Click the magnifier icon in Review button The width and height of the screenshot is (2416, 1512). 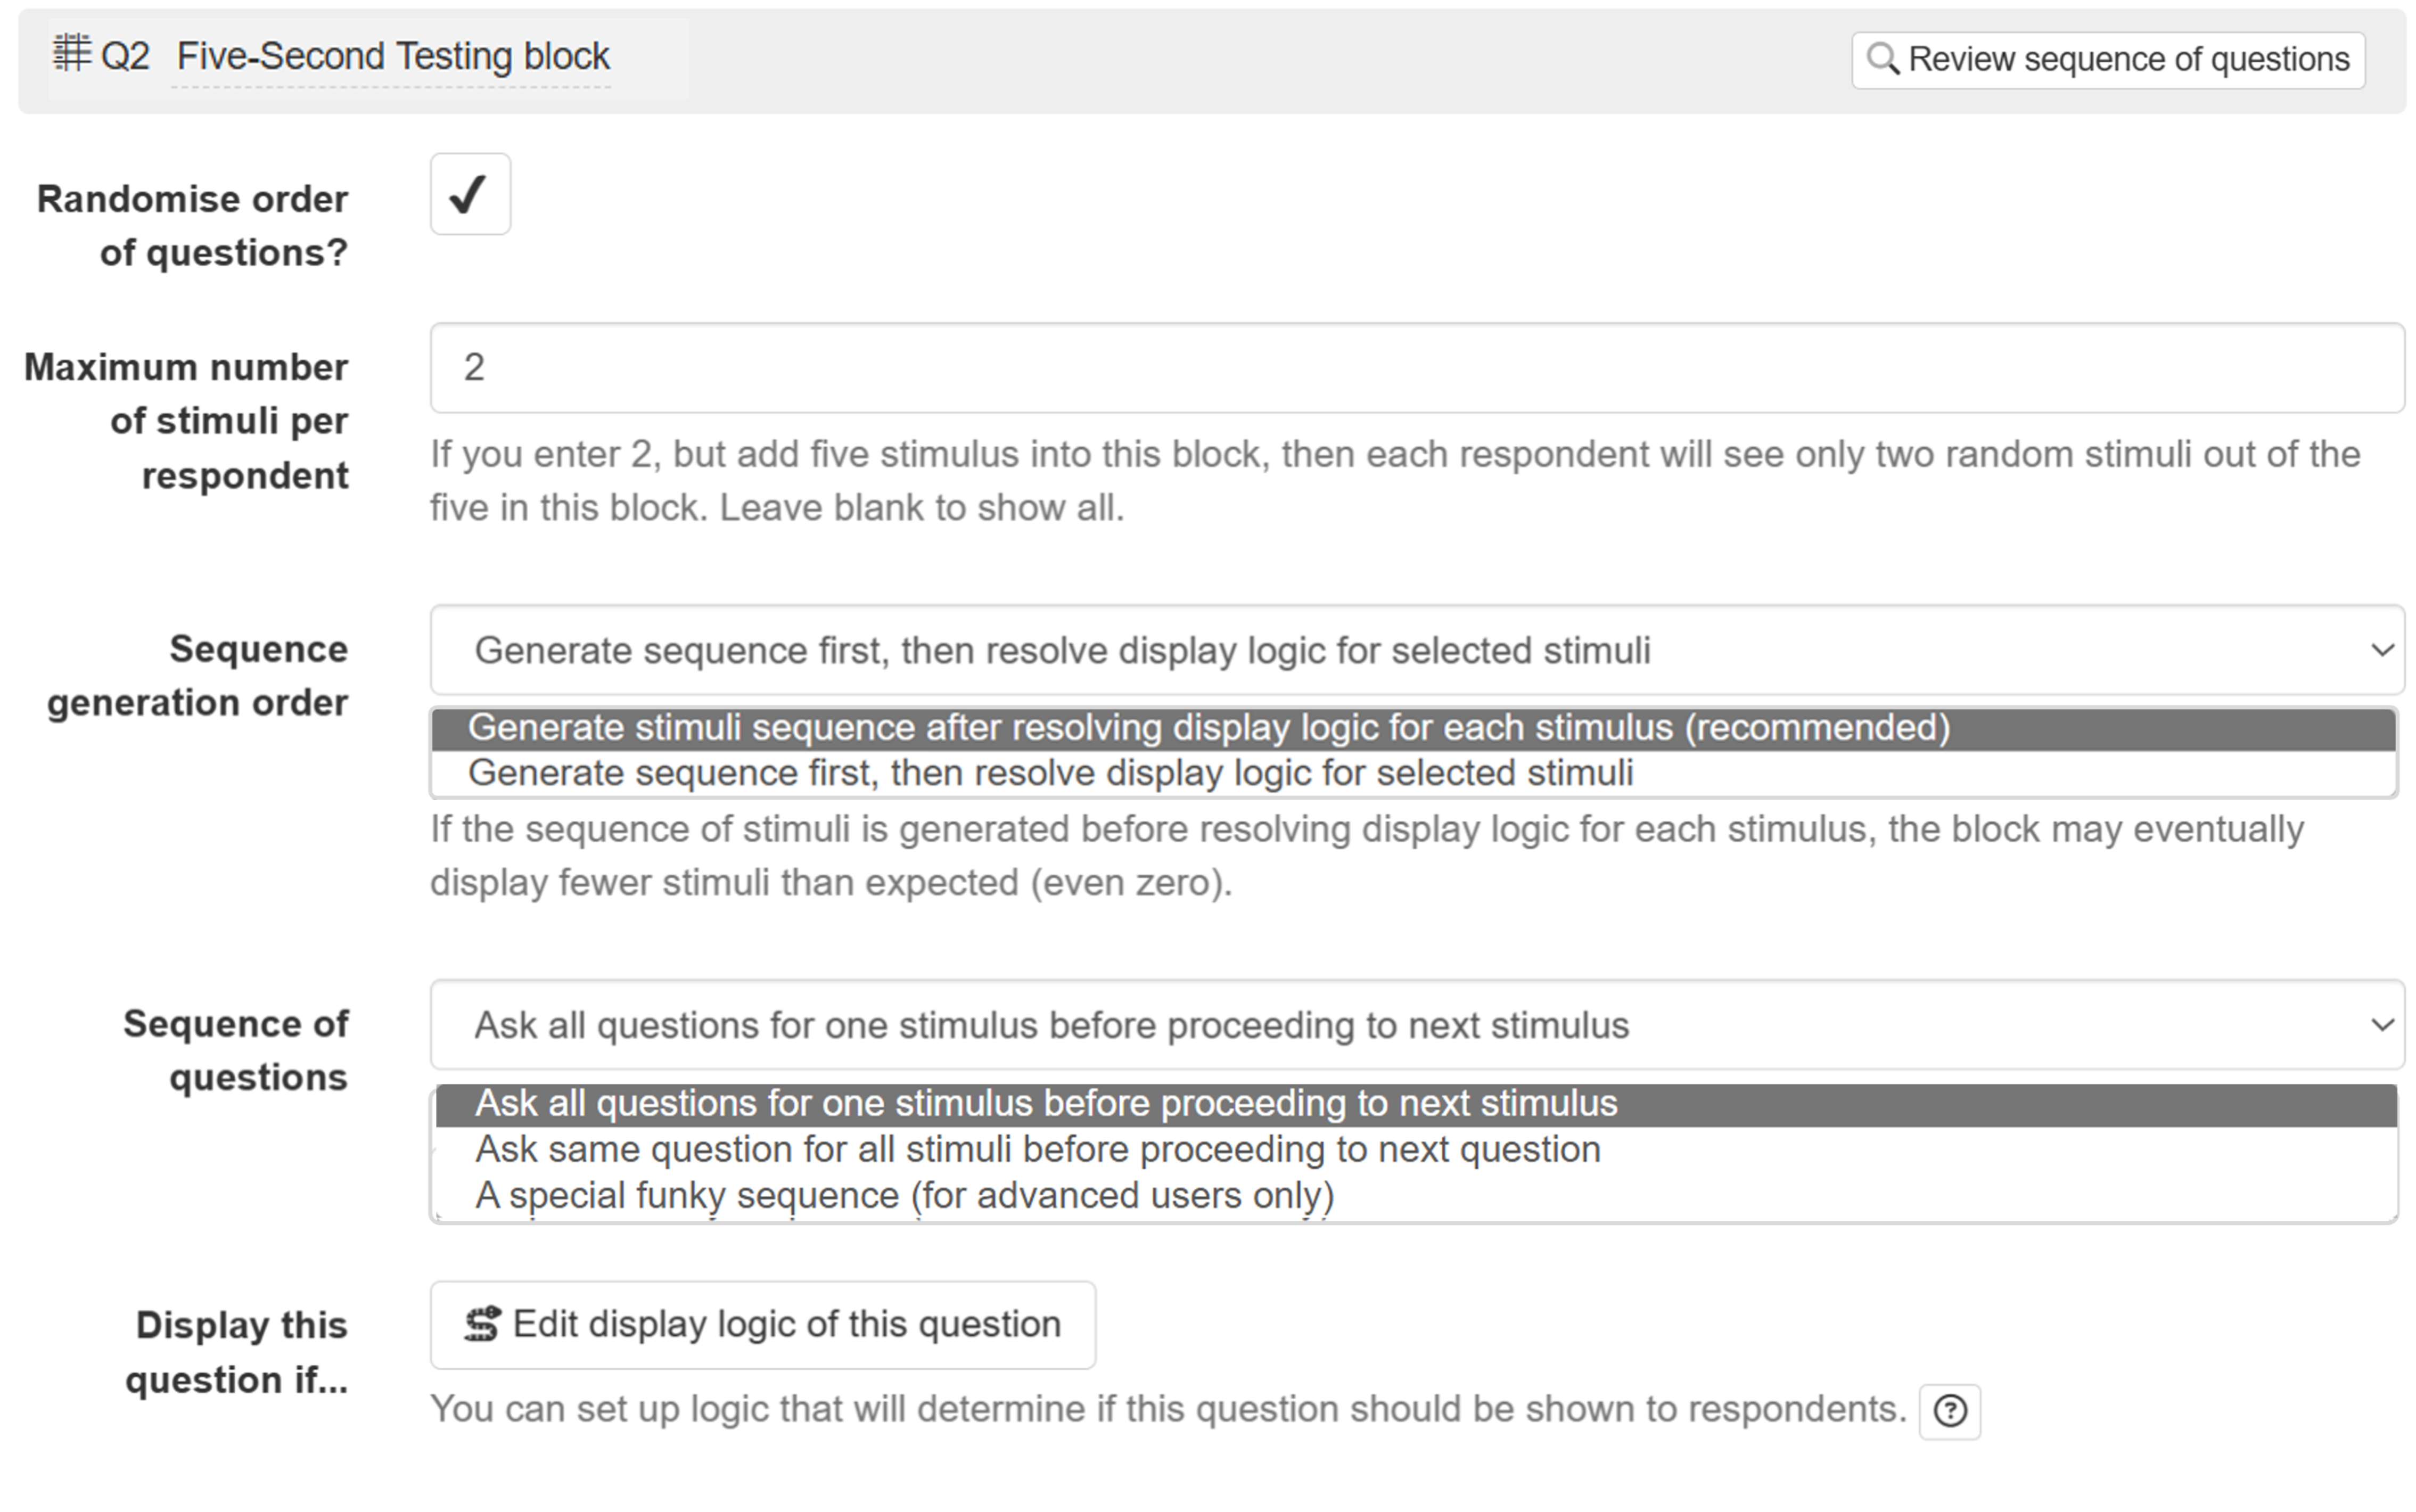click(1882, 60)
